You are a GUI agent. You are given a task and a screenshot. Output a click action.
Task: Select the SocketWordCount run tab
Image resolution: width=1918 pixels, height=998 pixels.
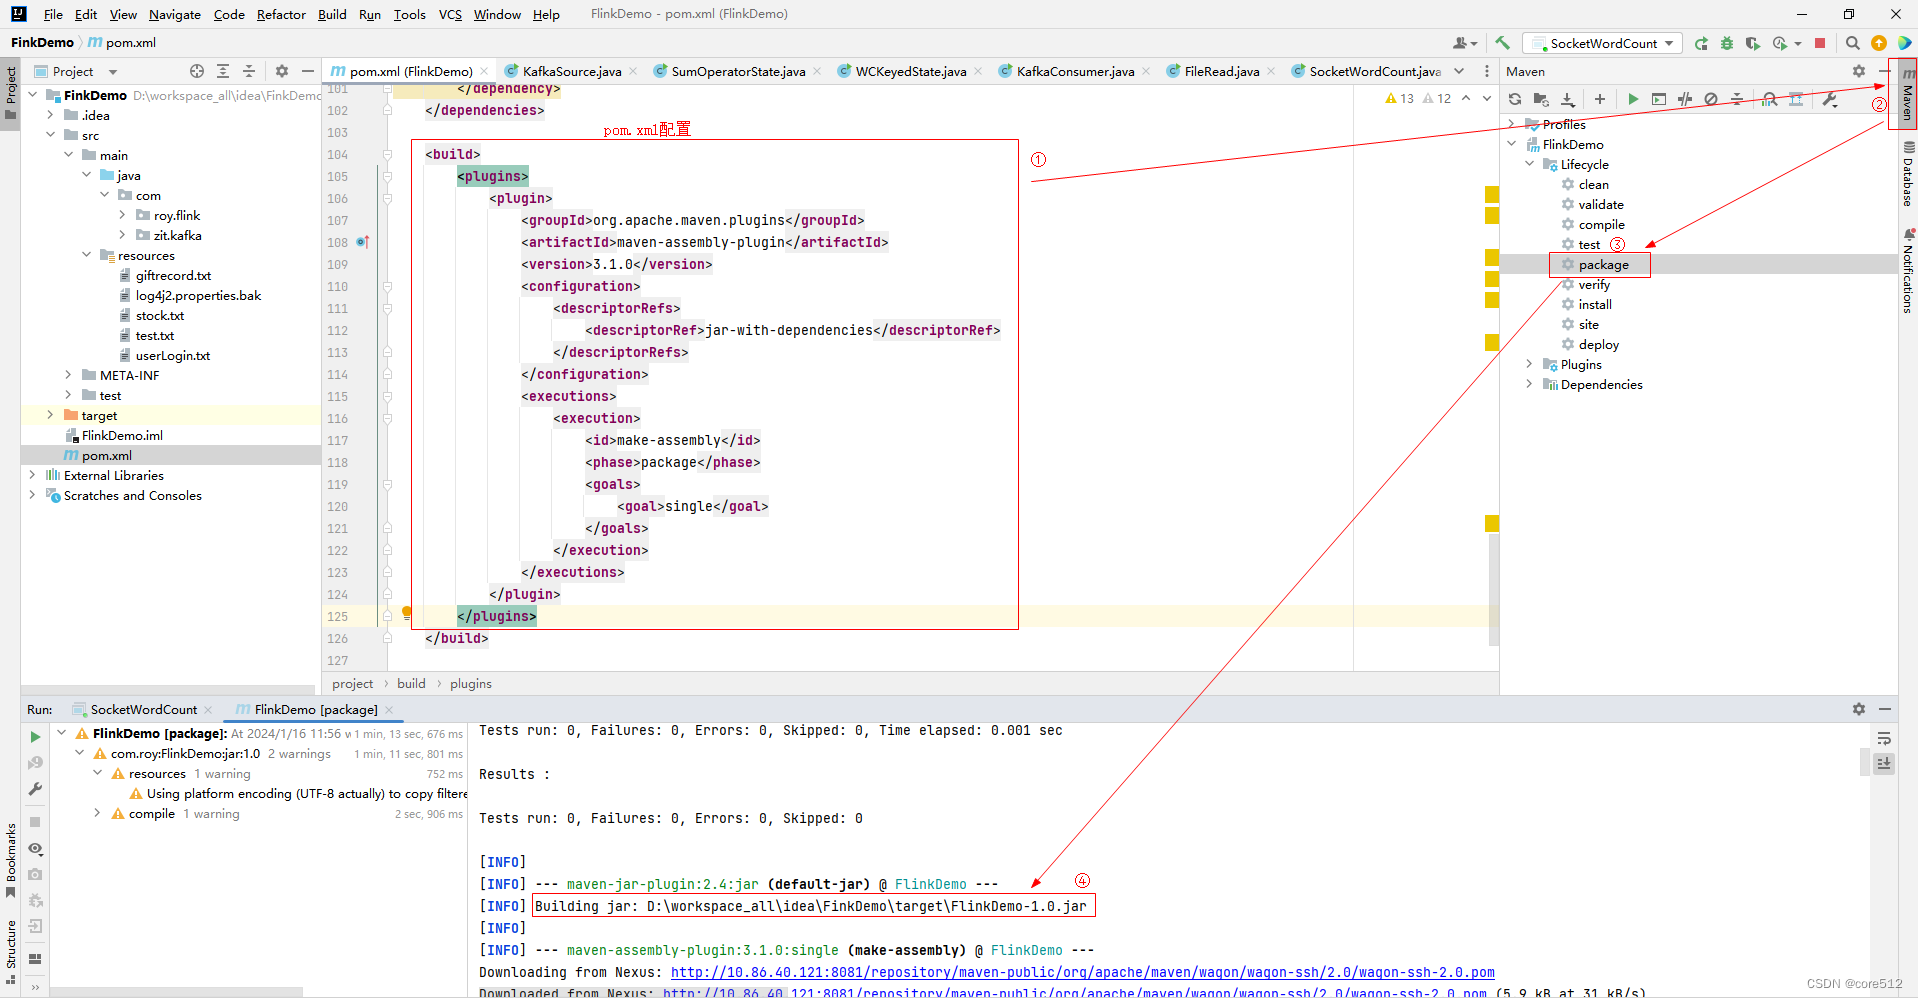tap(144, 709)
